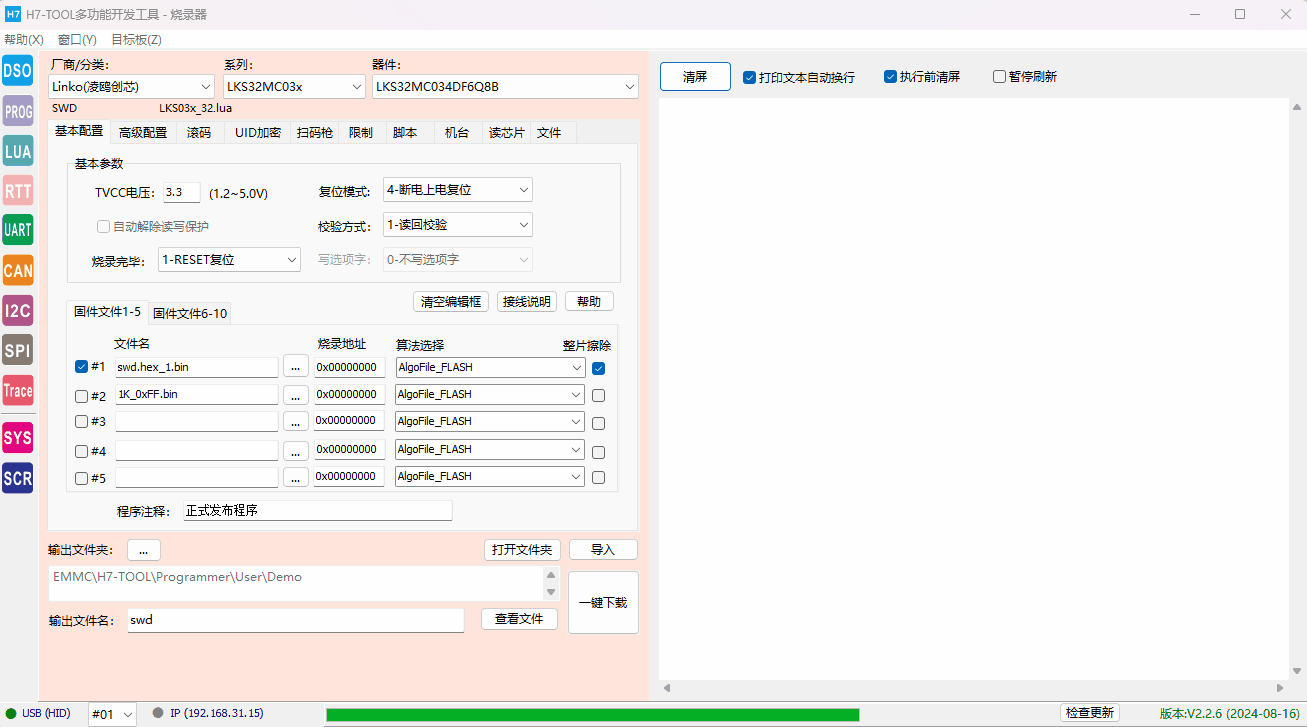1307x727 pixels.
Task: Select the Trace sidebar icon
Action: (x=18, y=391)
